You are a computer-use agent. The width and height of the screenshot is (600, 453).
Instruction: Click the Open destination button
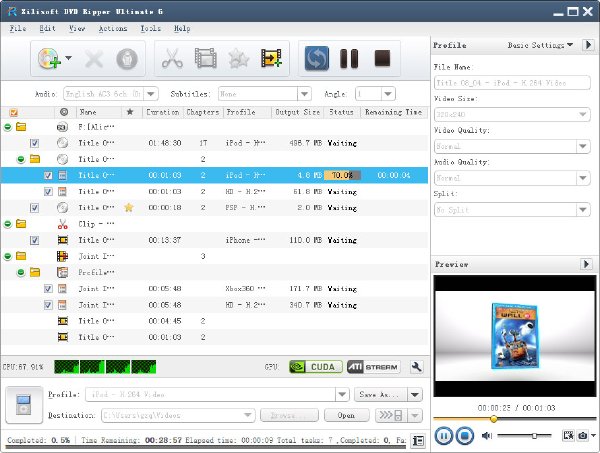pyautogui.click(x=346, y=415)
